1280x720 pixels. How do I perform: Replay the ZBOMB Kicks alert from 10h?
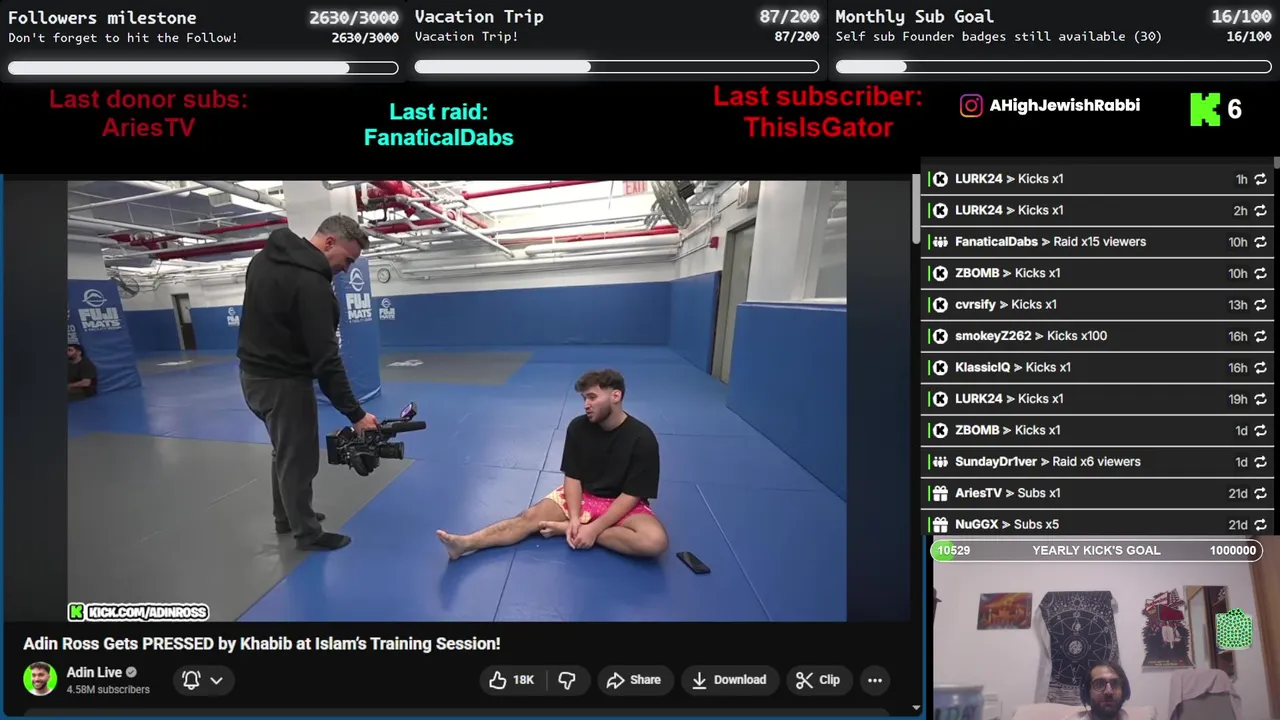point(1260,273)
